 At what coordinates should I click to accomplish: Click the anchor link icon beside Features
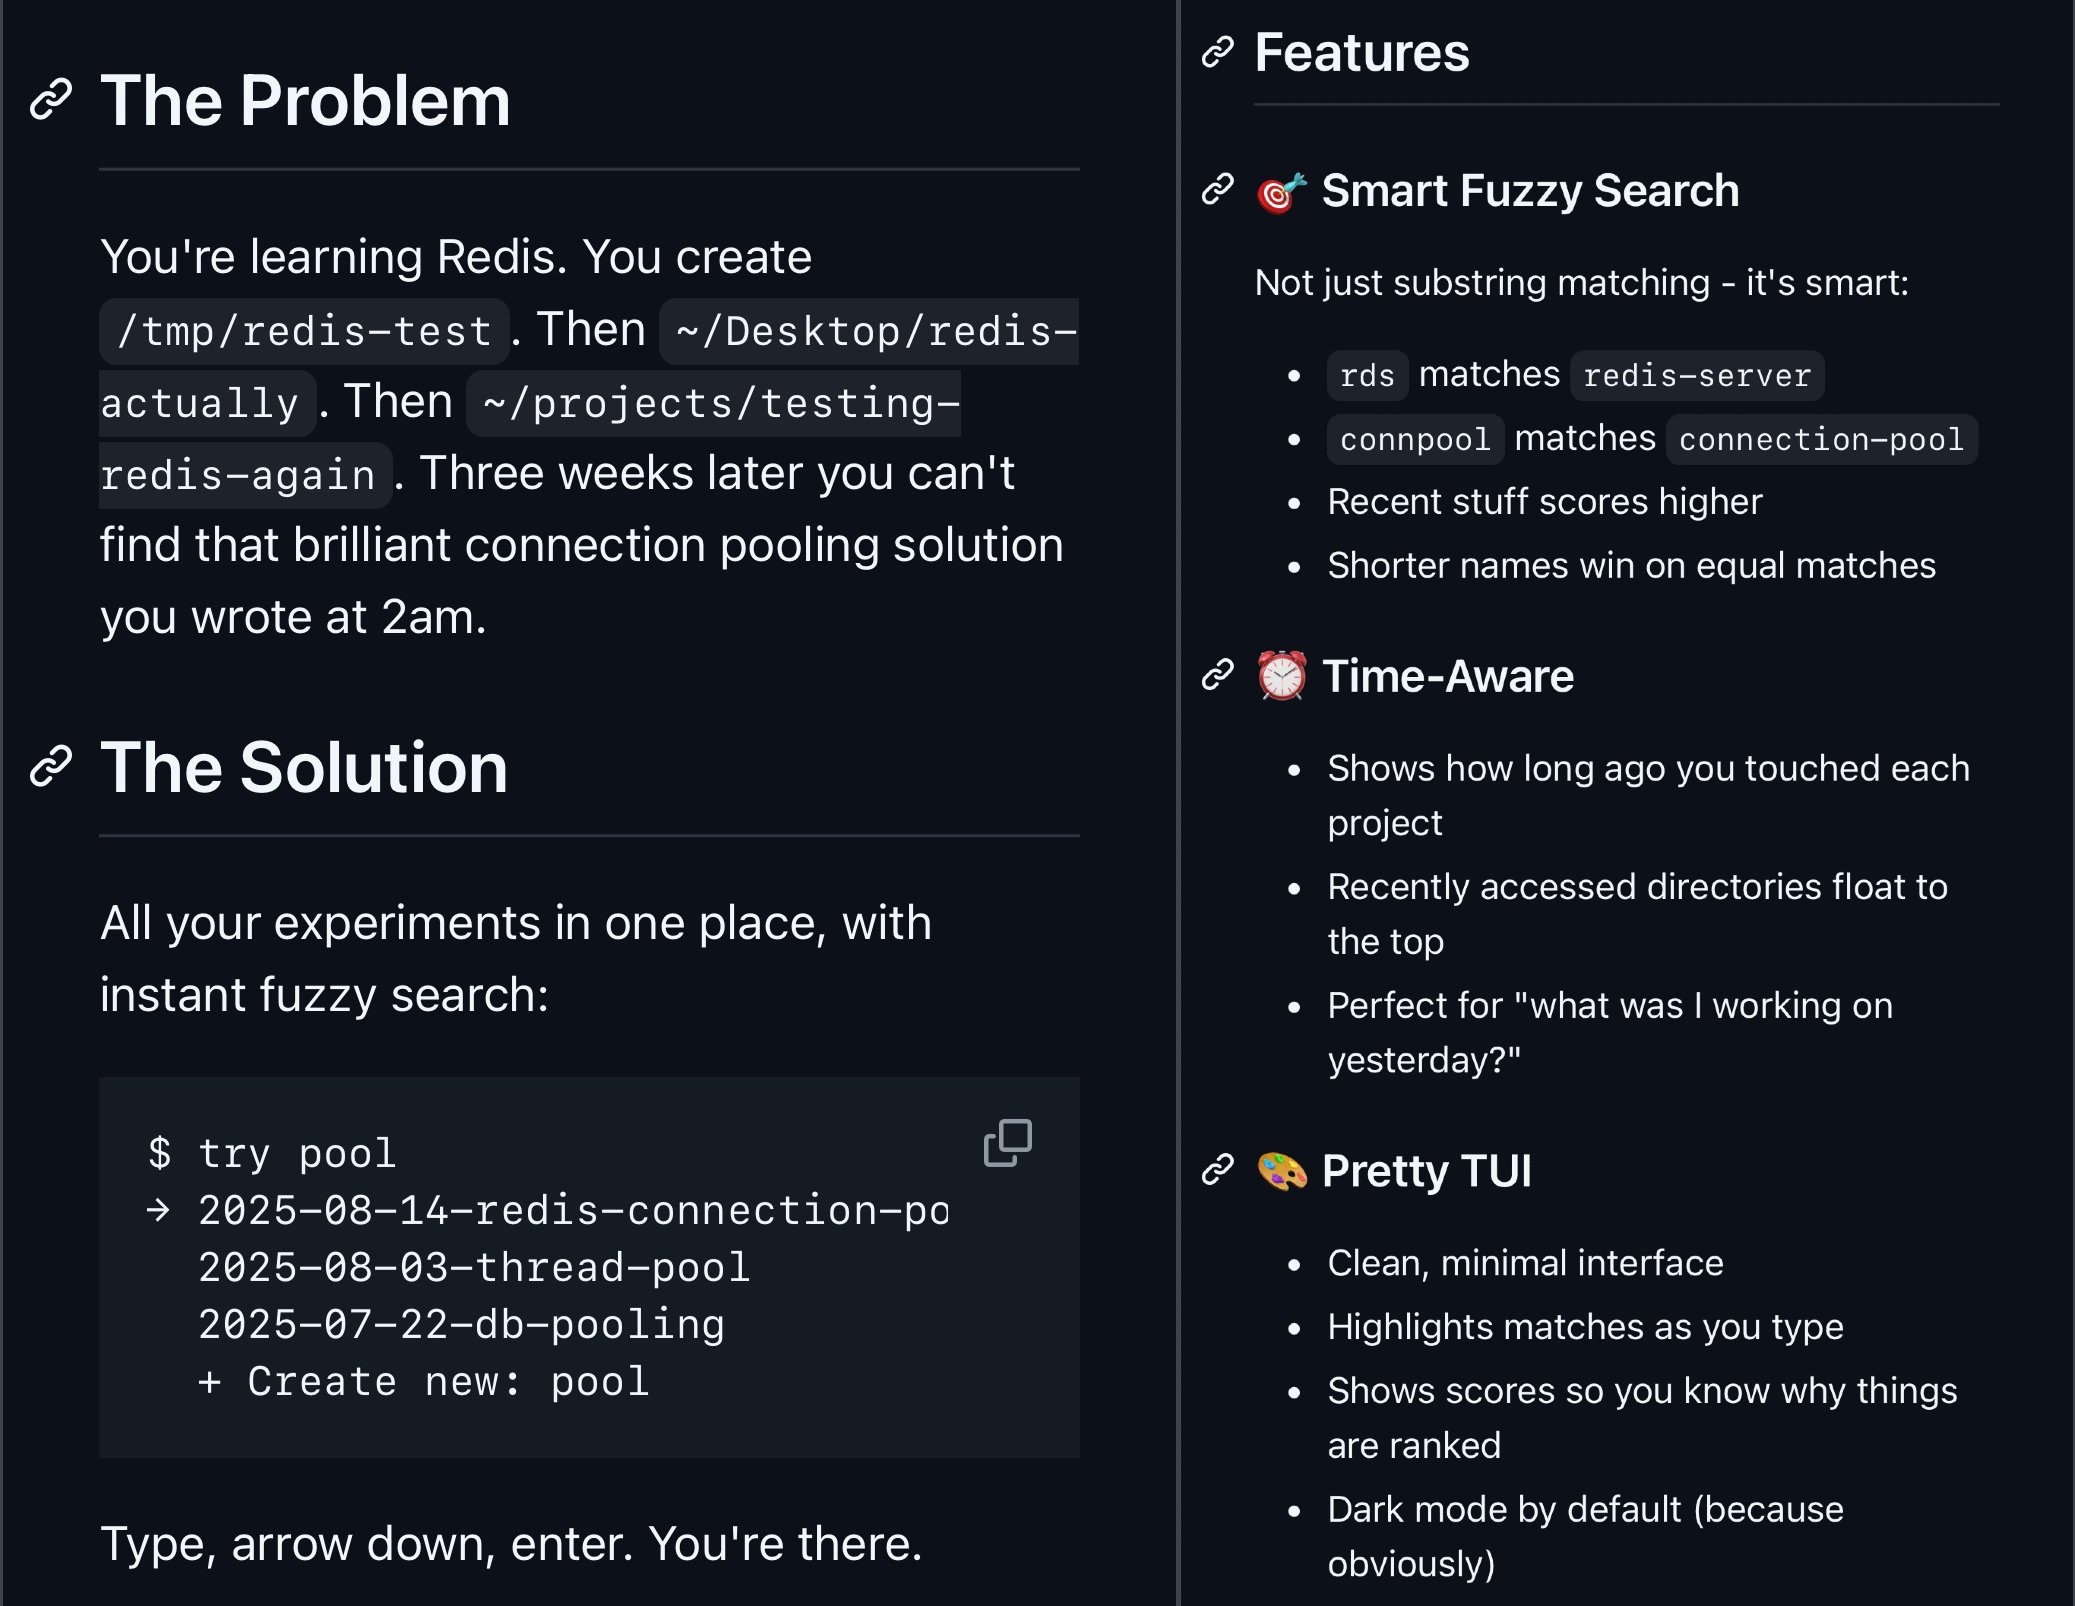tap(1217, 52)
